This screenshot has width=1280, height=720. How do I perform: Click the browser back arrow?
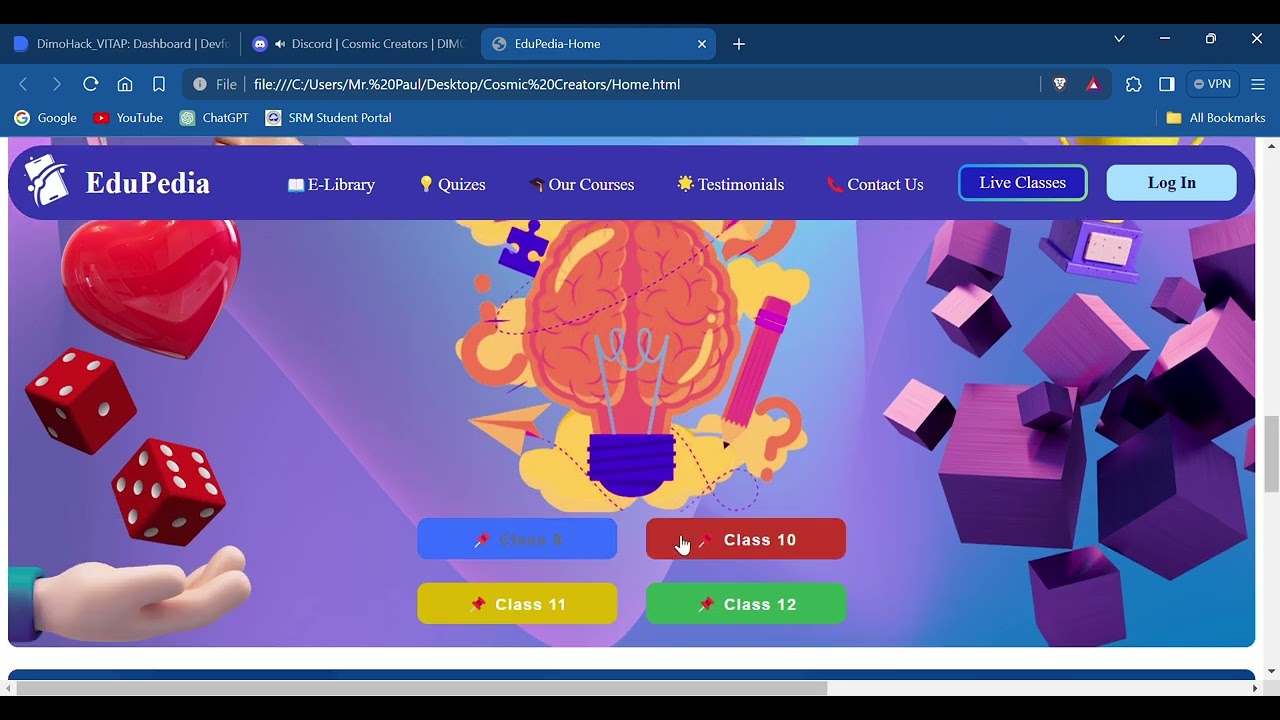pyautogui.click(x=24, y=84)
